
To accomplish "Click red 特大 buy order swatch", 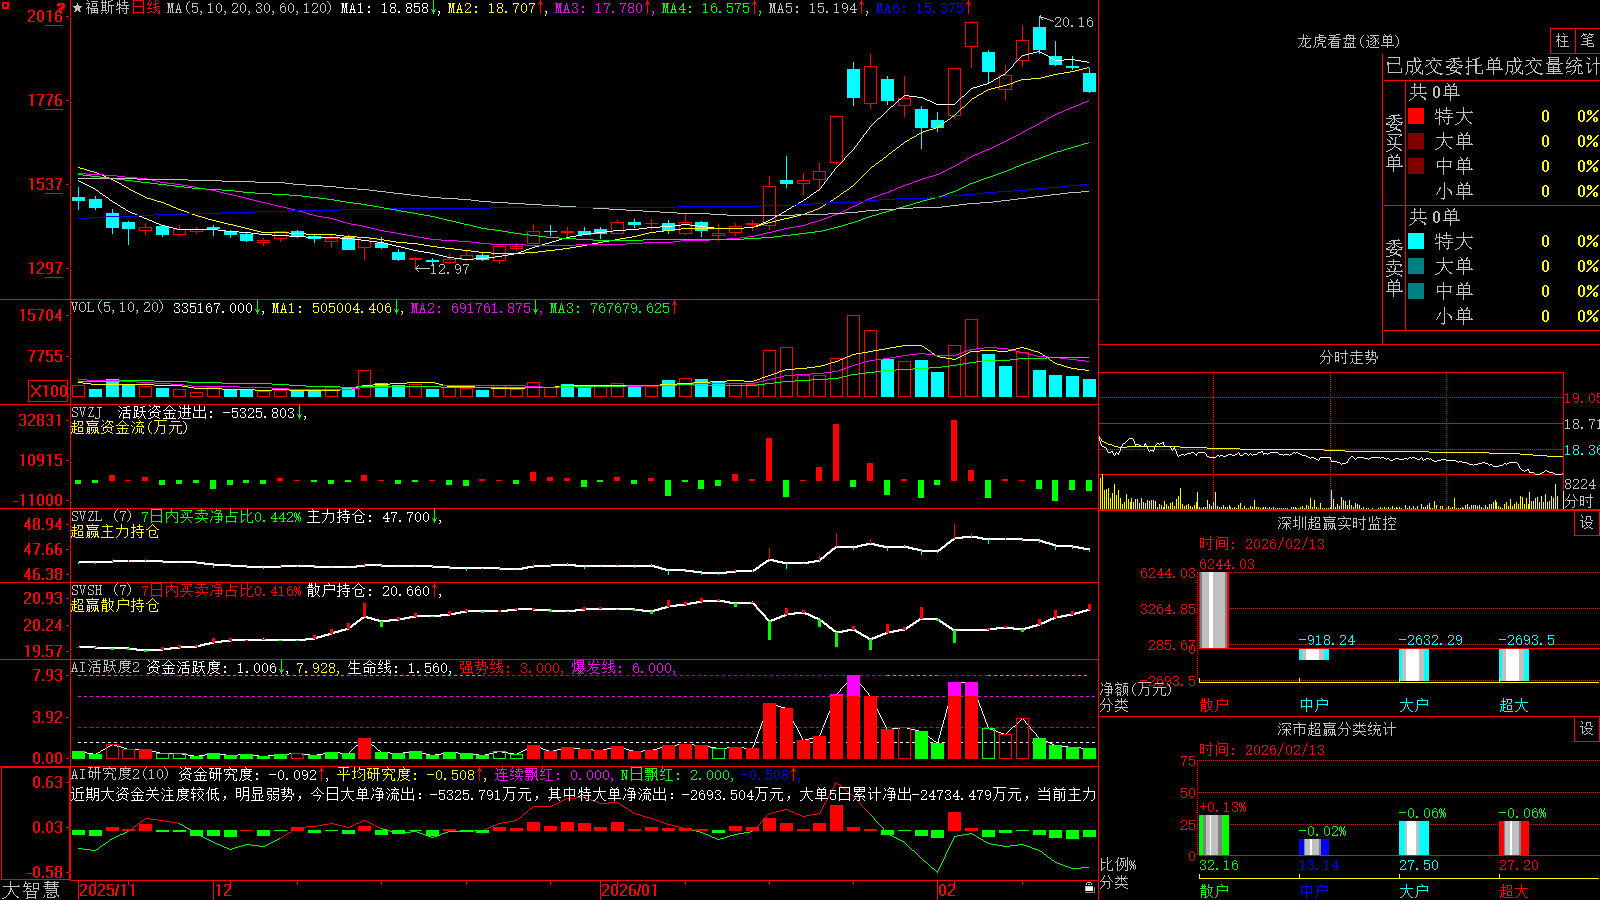I will [1416, 116].
